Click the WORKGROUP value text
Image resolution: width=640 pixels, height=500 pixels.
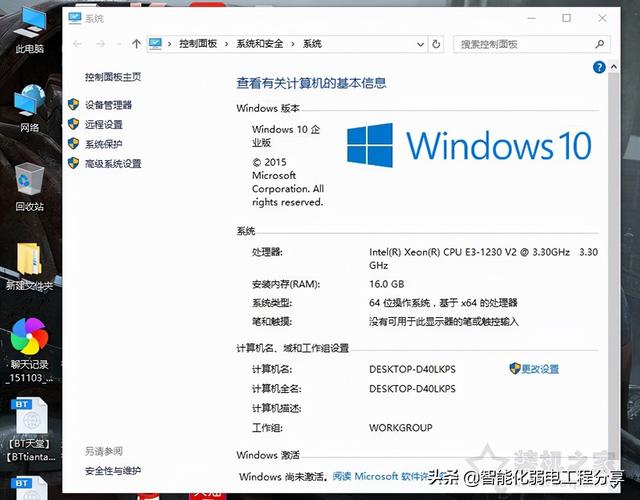pos(400,427)
